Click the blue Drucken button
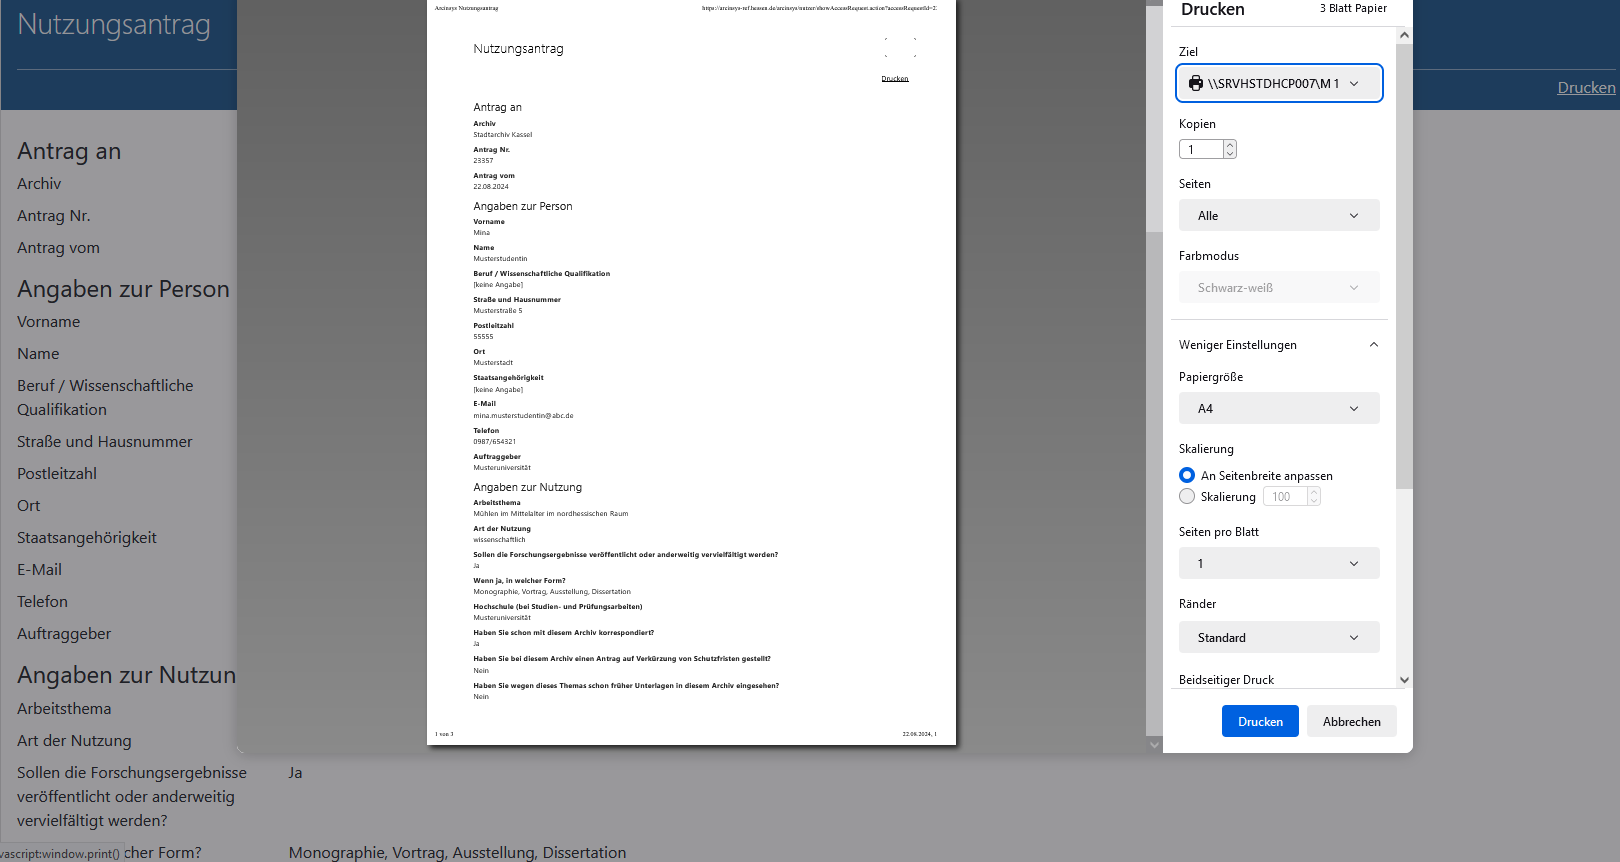The height and width of the screenshot is (862, 1620). click(1260, 721)
